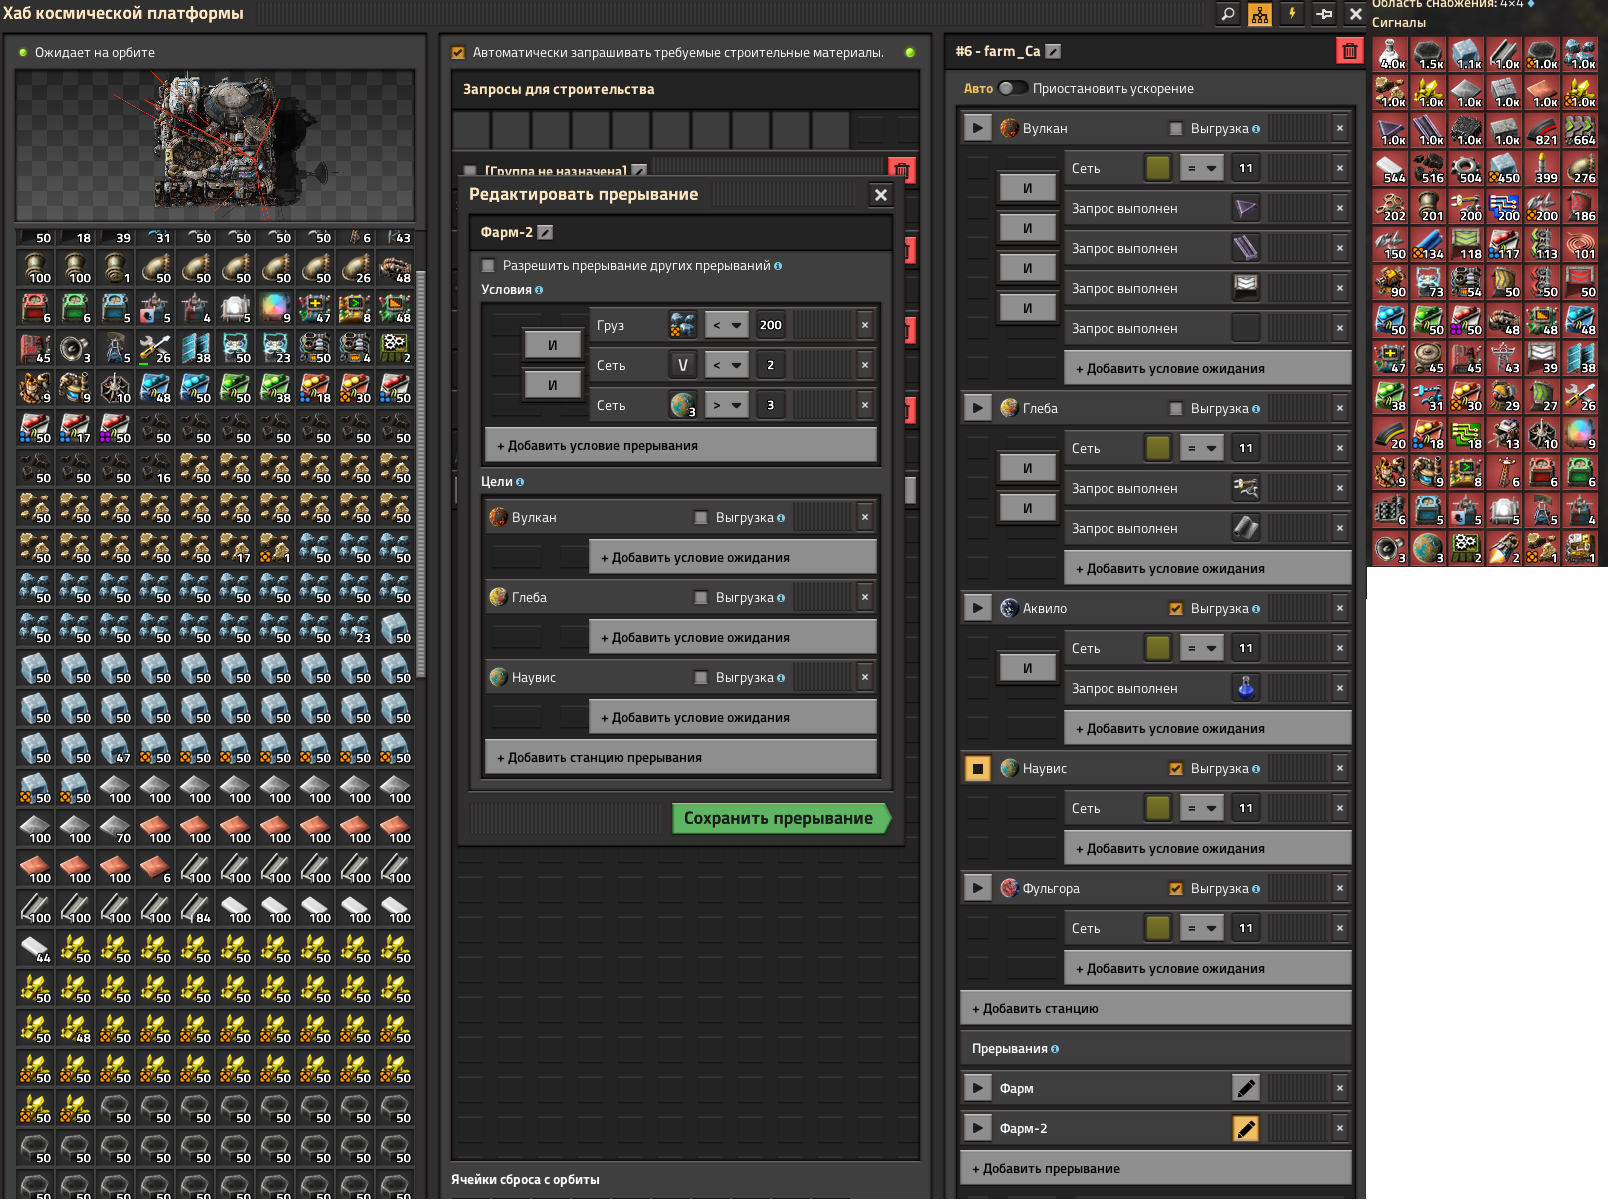1608x1202 pixels.
Task: Open the '<' dropdown beside the V signal
Action: (x=727, y=365)
